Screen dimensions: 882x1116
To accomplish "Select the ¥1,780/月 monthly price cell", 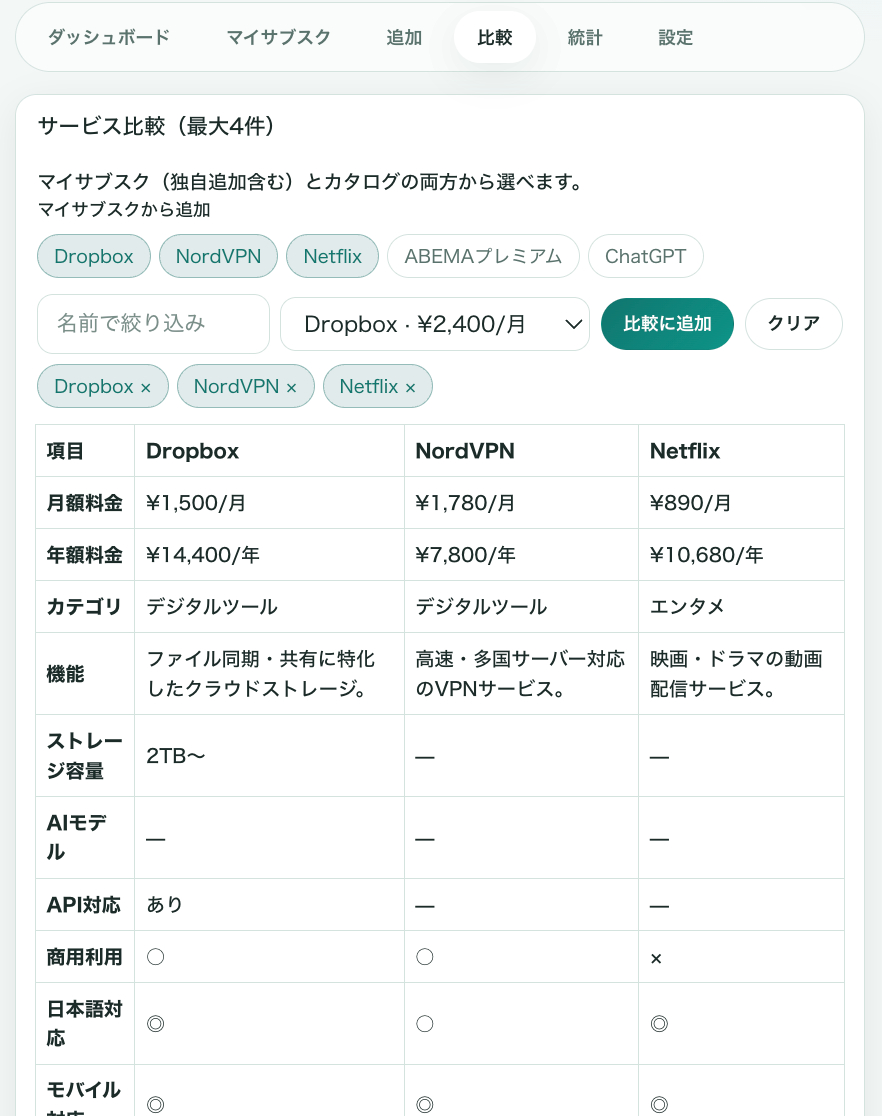I will (x=521, y=503).
